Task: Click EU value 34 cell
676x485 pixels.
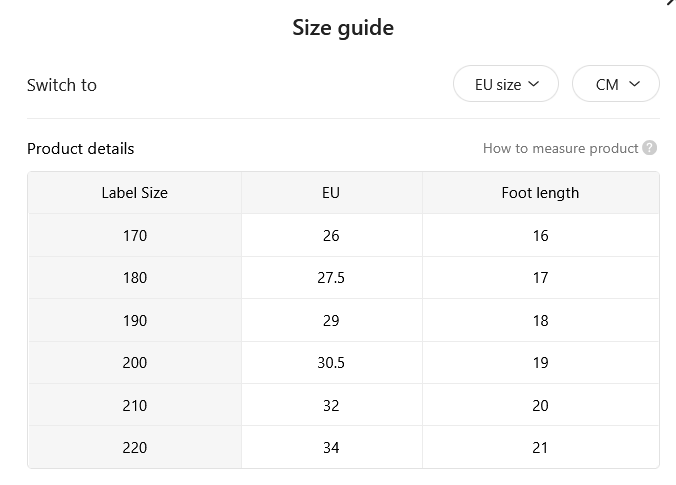Action: tap(331, 447)
